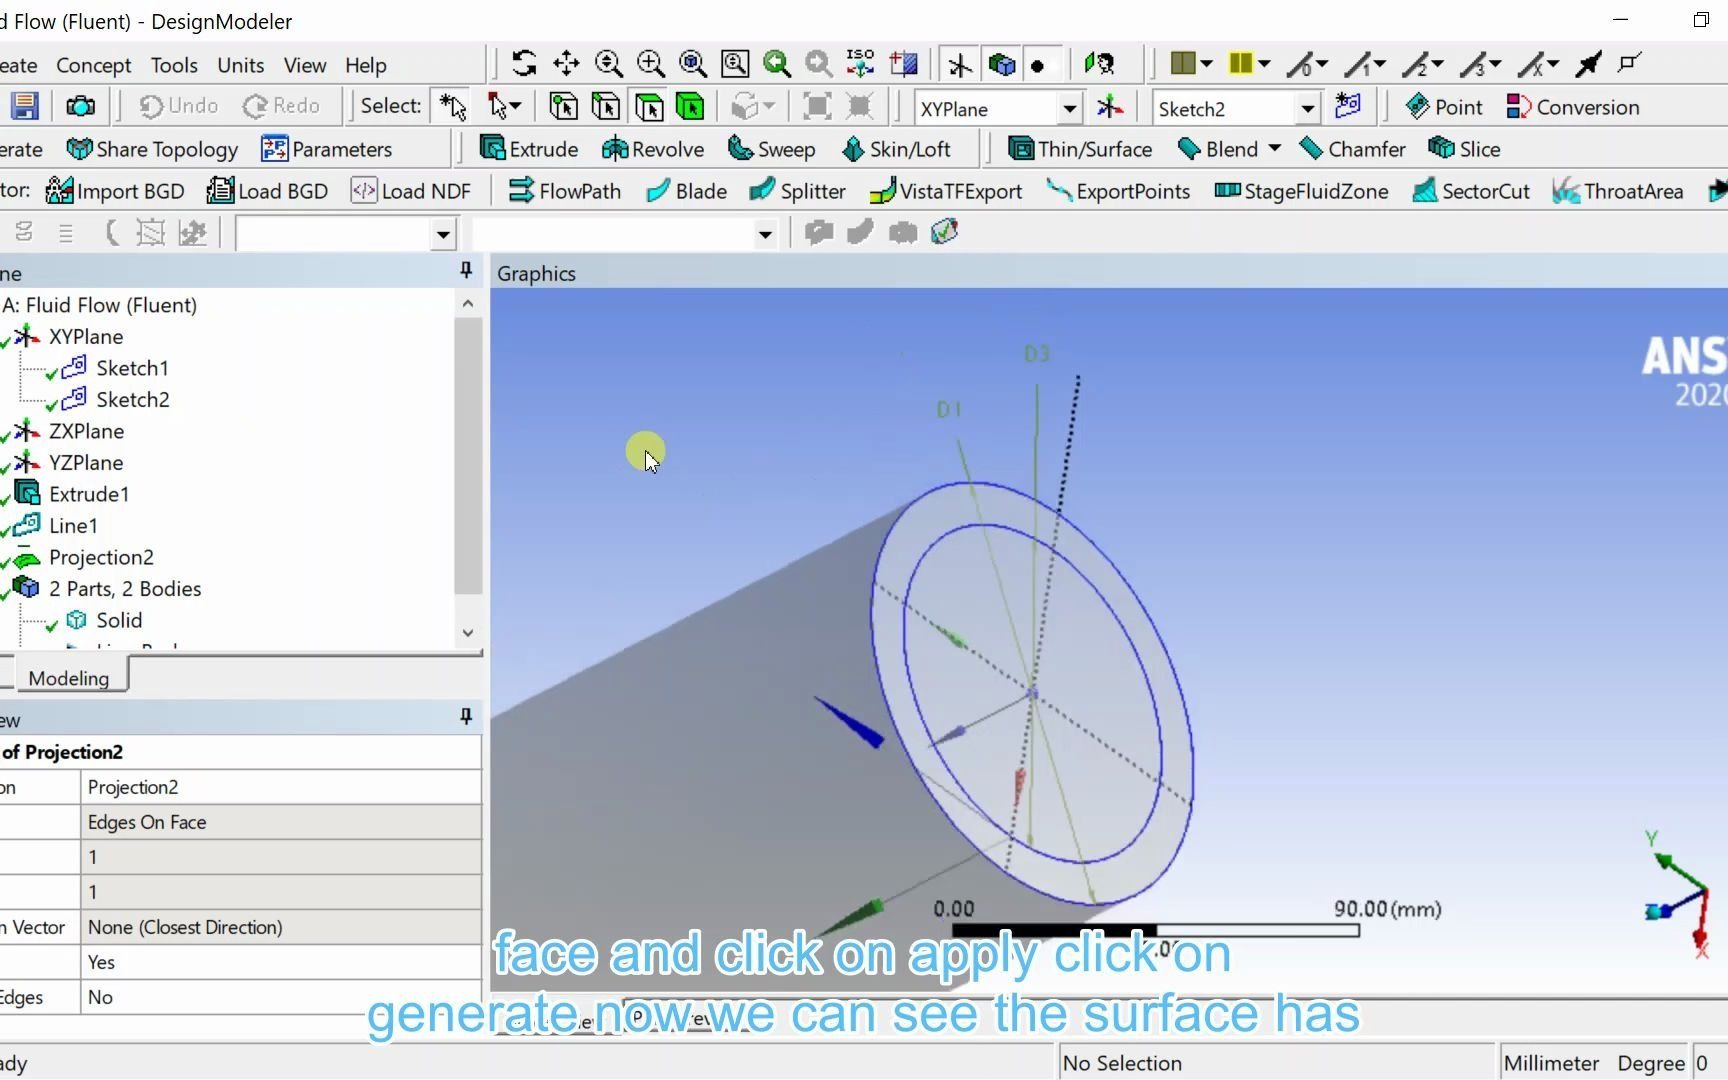1728x1080 pixels.
Task: Click the Revolve tool
Action: [653, 149]
